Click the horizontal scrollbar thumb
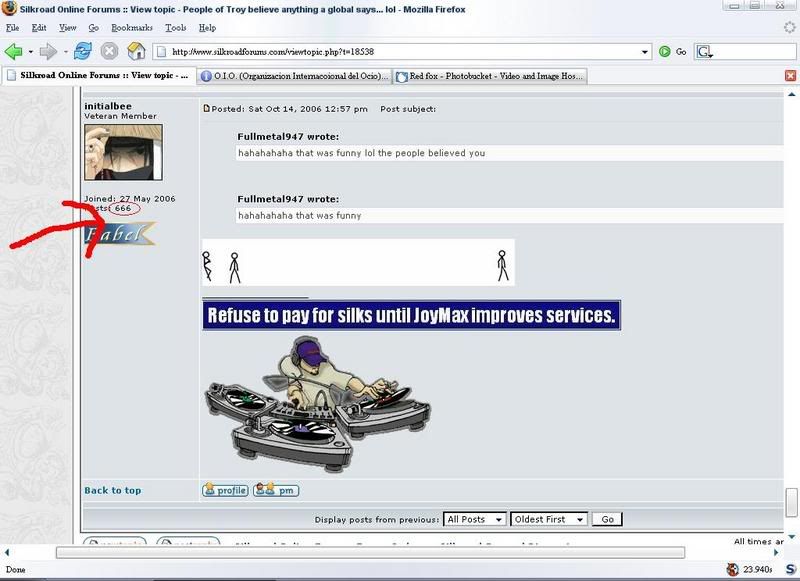Image resolution: width=800 pixels, height=581 pixels. [x=370, y=552]
